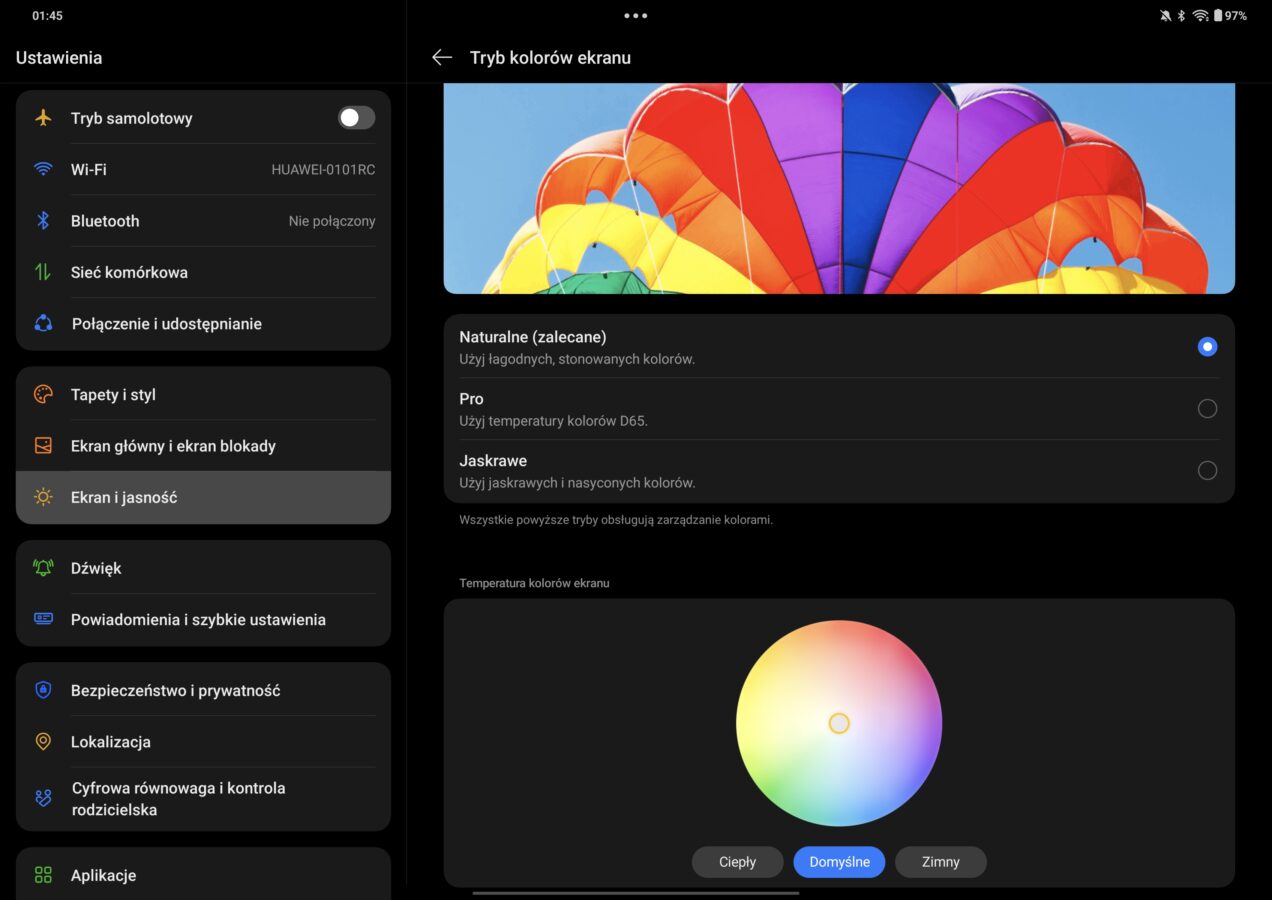Screen dimensions: 1272x900
Task: Tap the Tapety i styl palette icon
Action: pyautogui.click(x=43, y=394)
